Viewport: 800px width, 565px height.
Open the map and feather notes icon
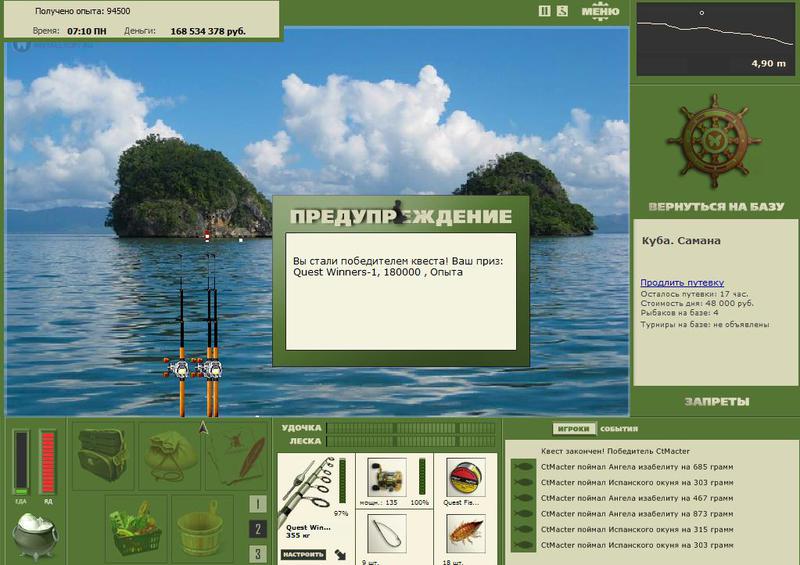click(x=238, y=457)
